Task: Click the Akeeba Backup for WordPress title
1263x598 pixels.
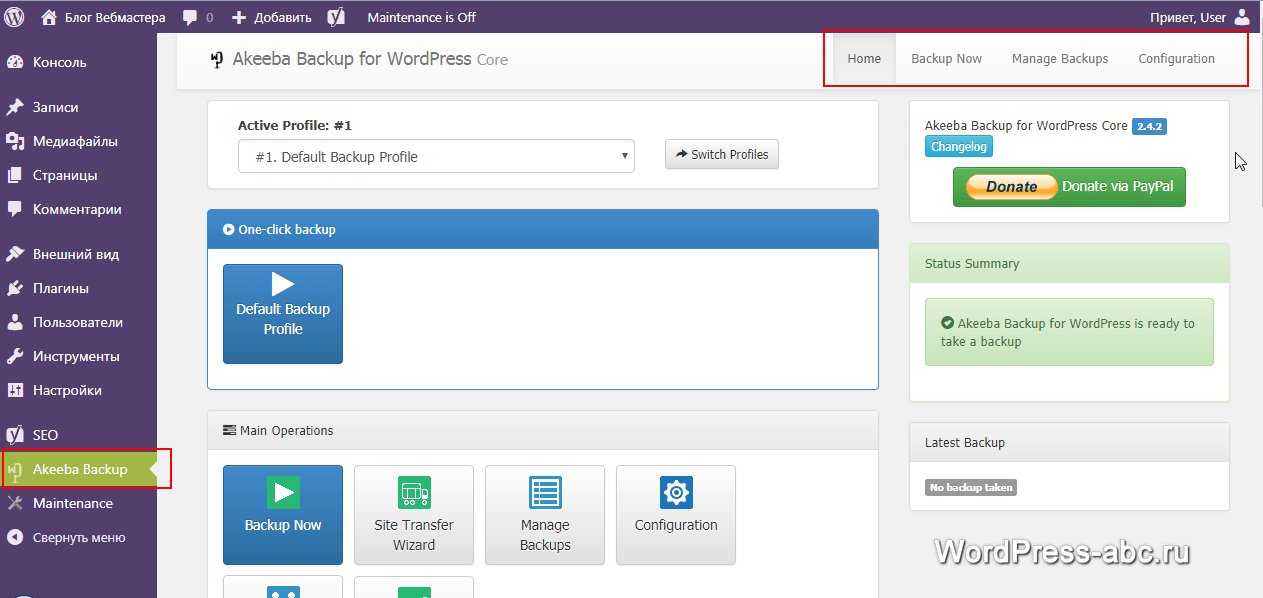Action: point(352,59)
